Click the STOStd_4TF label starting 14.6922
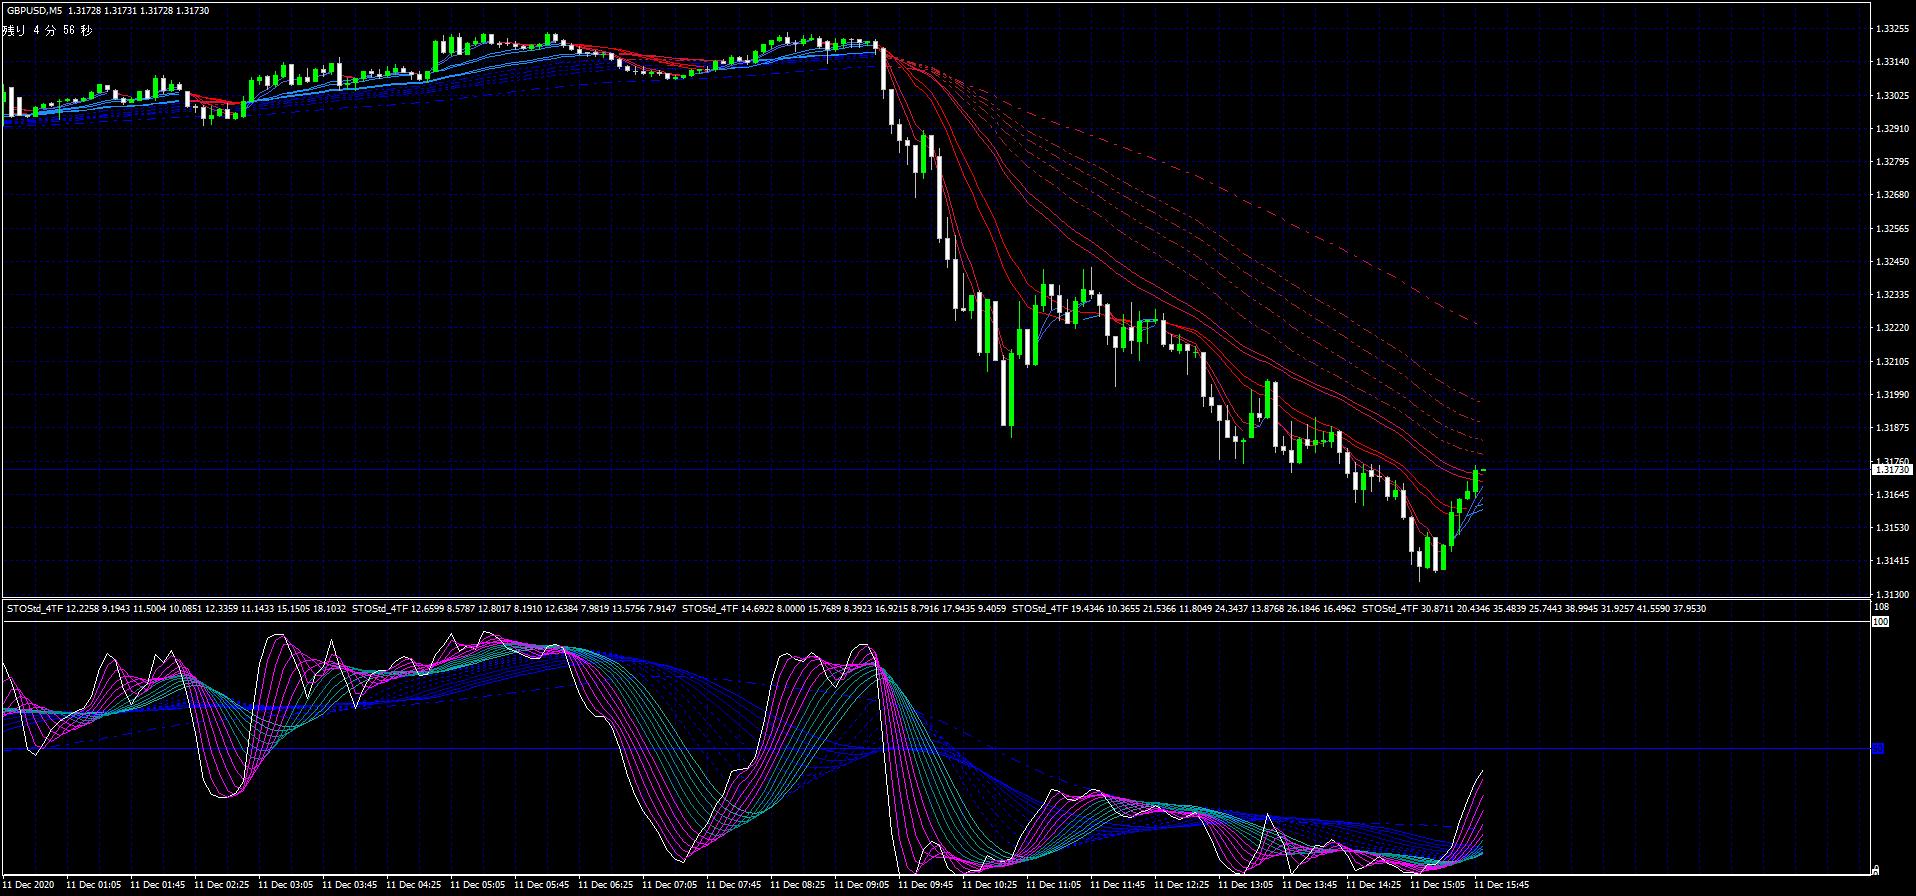The image size is (1916, 896). click(844, 609)
